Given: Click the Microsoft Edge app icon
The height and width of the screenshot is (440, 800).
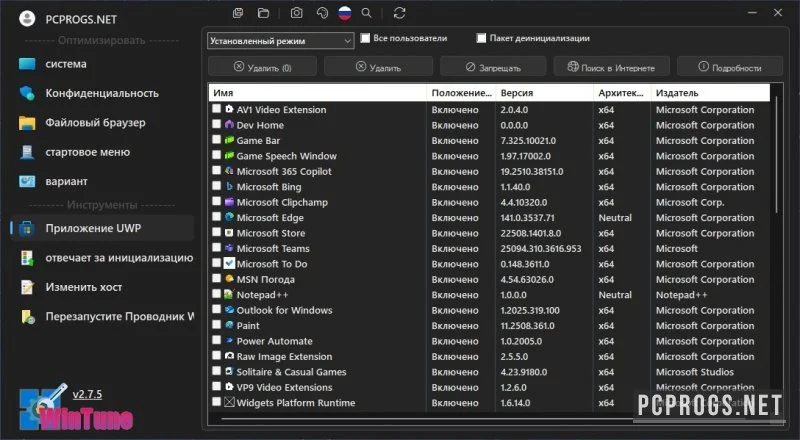Looking at the screenshot, I should [x=229, y=217].
